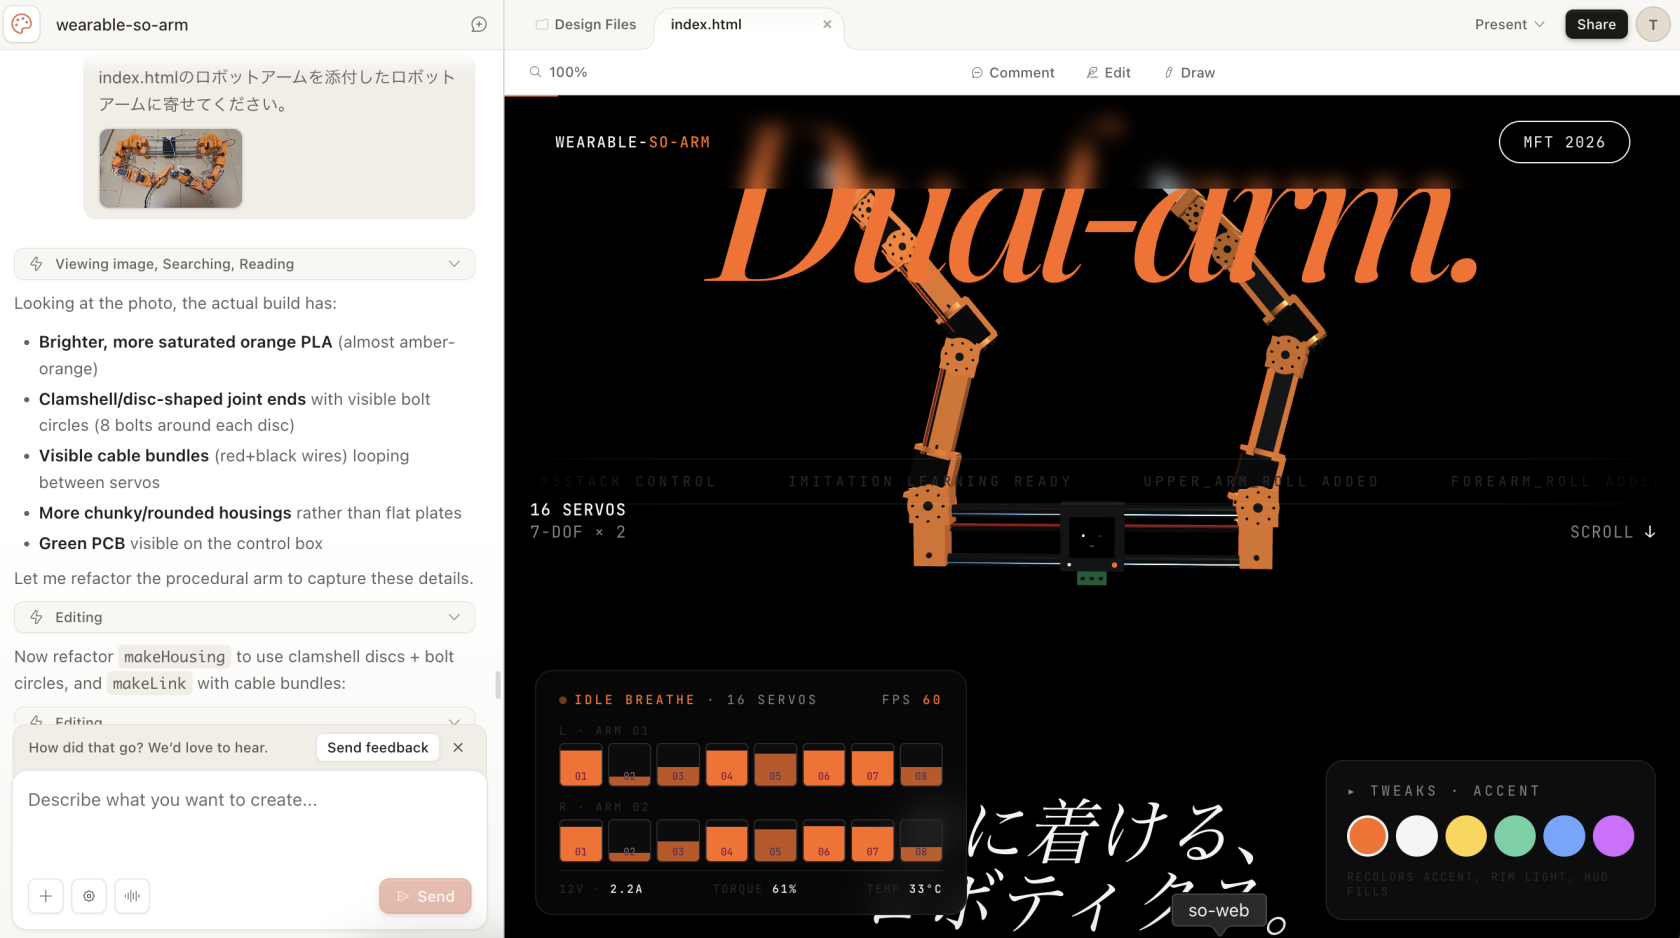This screenshot has height=938, width=1680.
Task: Open the plus attachment button in composer
Action: 46,896
